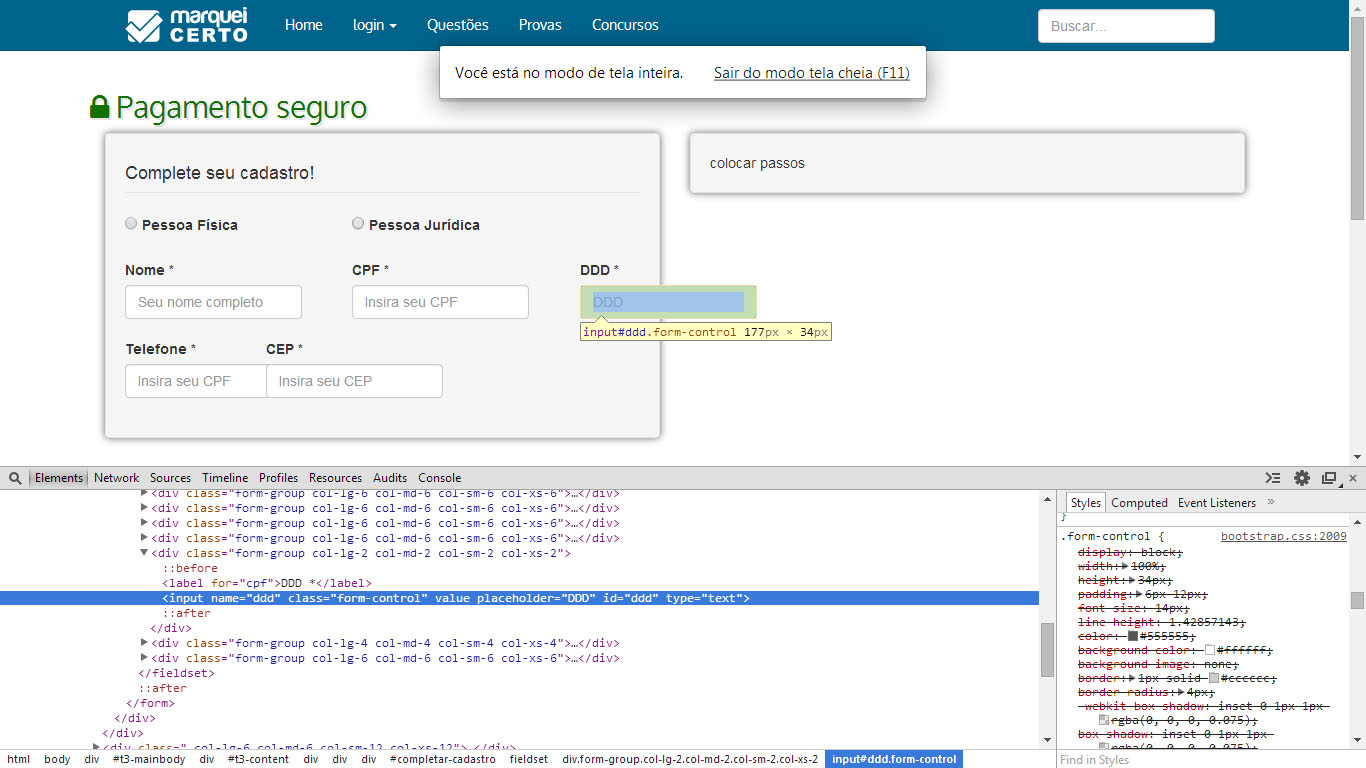
Task: Show more Styles sidebar tabs chevron
Action: point(1271,502)
